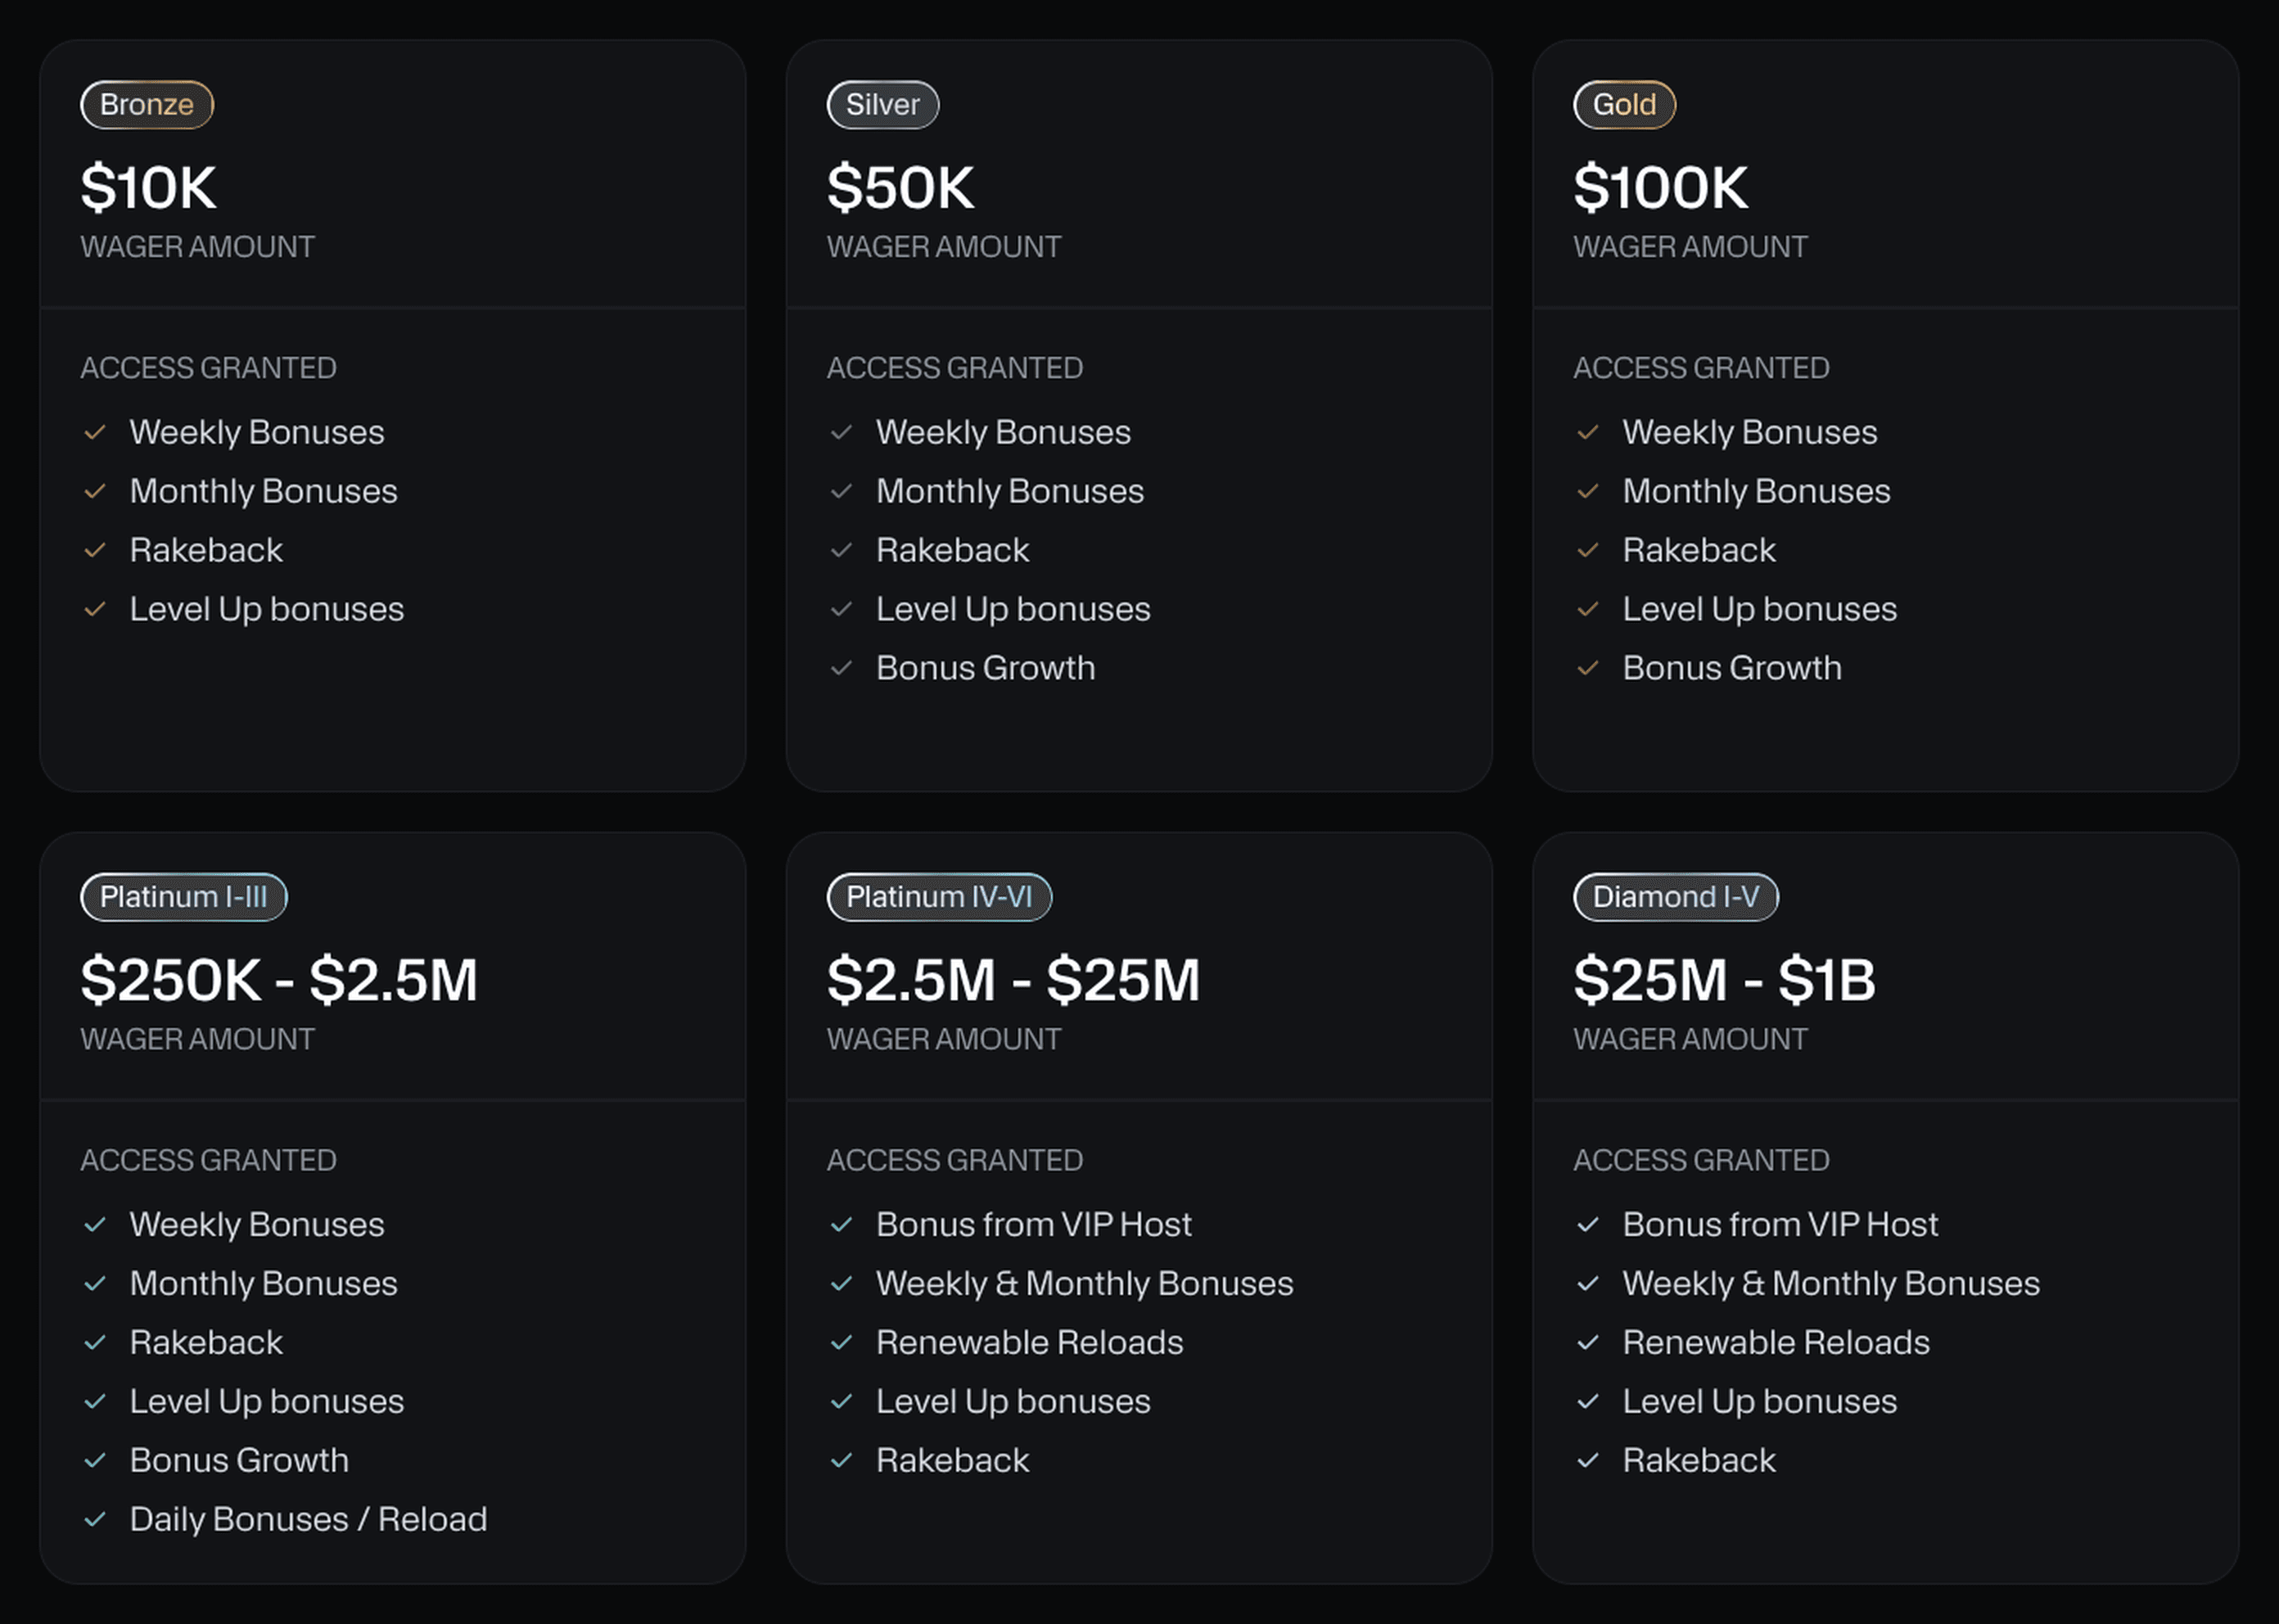
Task: Click checkmark beside Bronze Weekly Bonuses
Action: (x=95, y=433)
